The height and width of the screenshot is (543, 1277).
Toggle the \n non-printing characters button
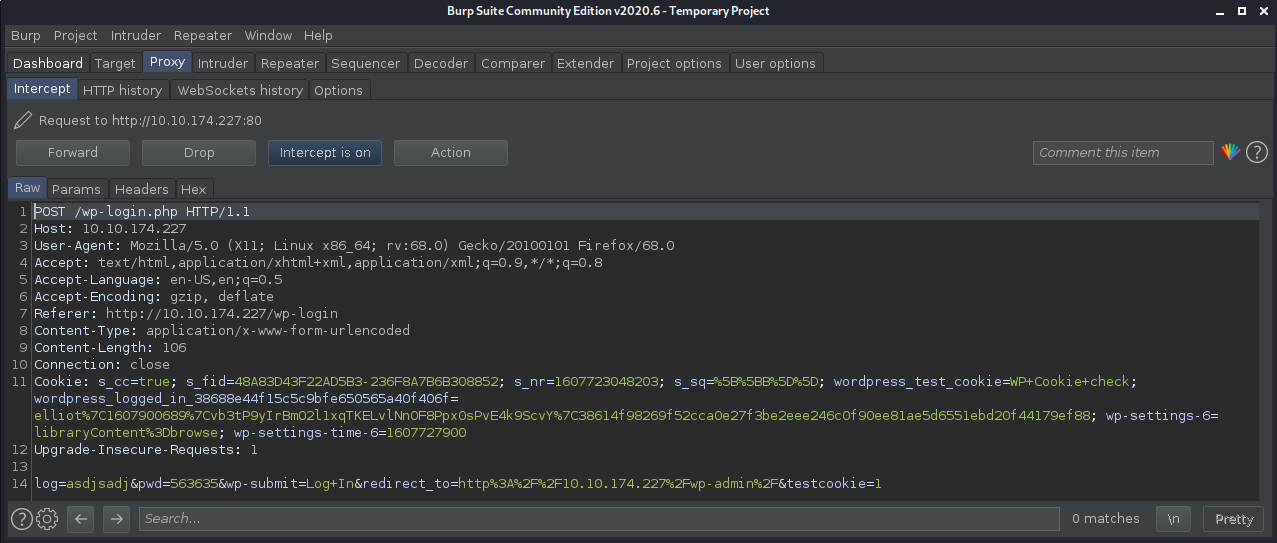[x=1173, y=518]
